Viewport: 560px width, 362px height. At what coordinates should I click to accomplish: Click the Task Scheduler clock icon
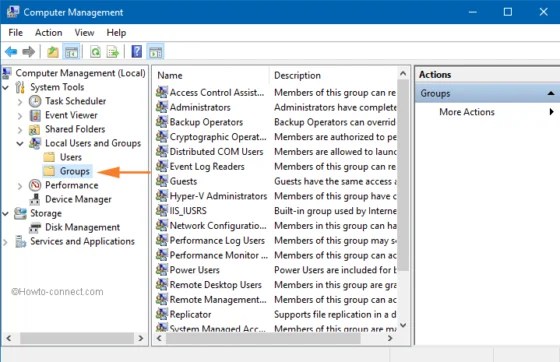coord(35,101)
